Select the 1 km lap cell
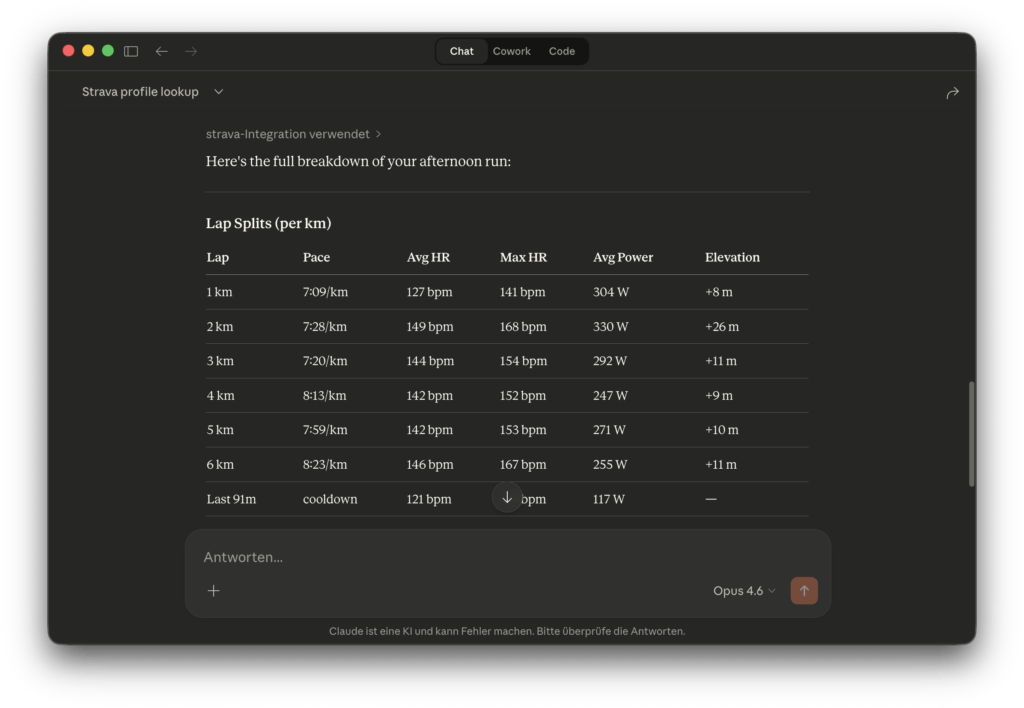The image size is (1024, 708). point(219,292)
